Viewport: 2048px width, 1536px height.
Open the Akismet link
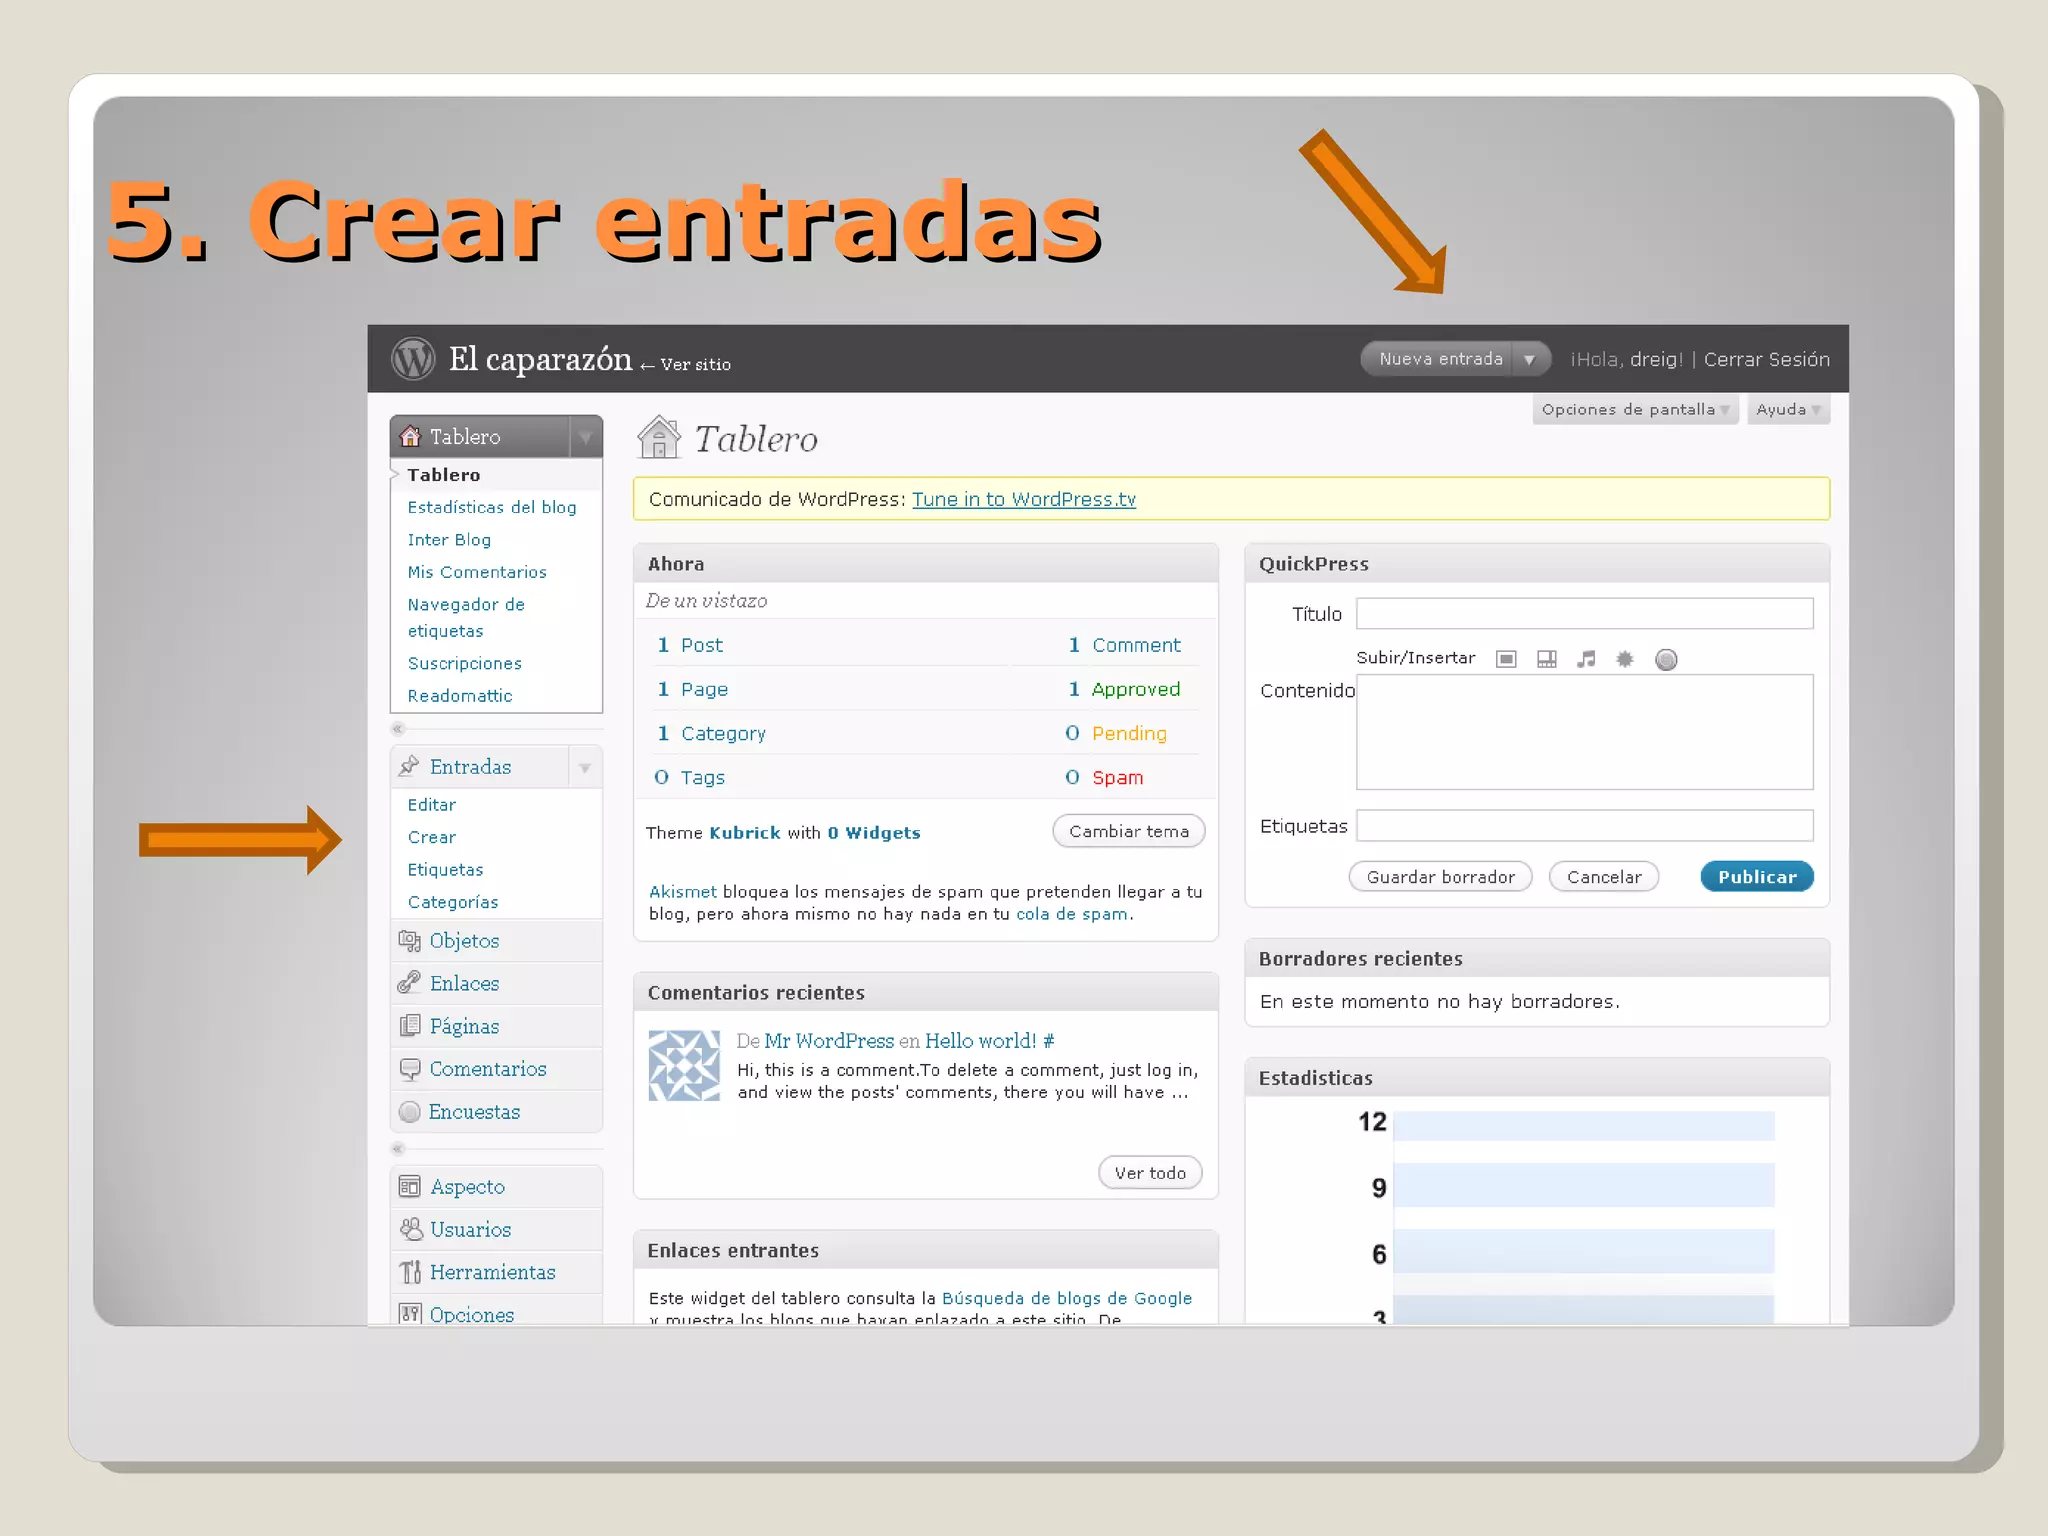682,891
